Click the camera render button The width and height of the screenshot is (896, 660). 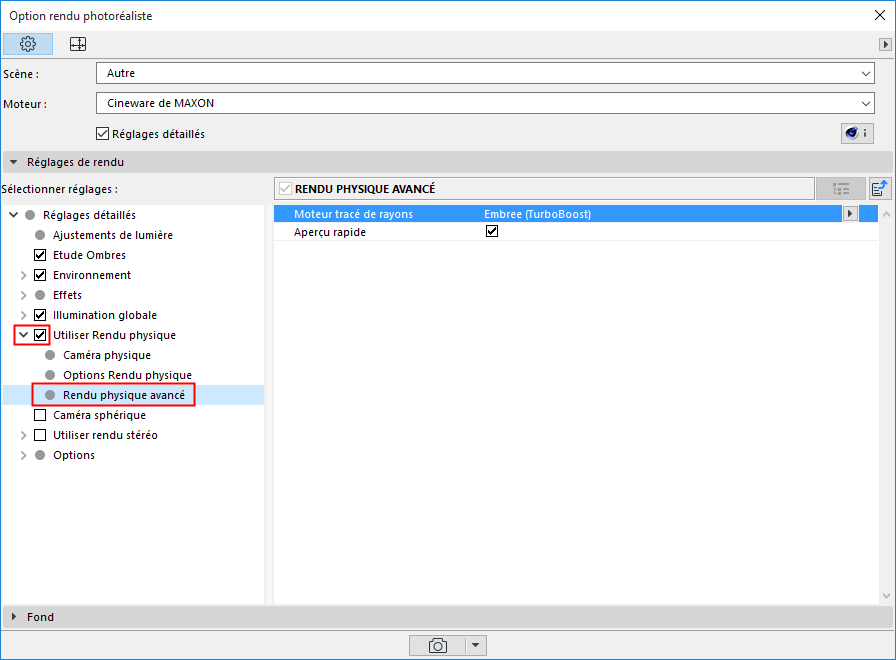click(438, 646)
